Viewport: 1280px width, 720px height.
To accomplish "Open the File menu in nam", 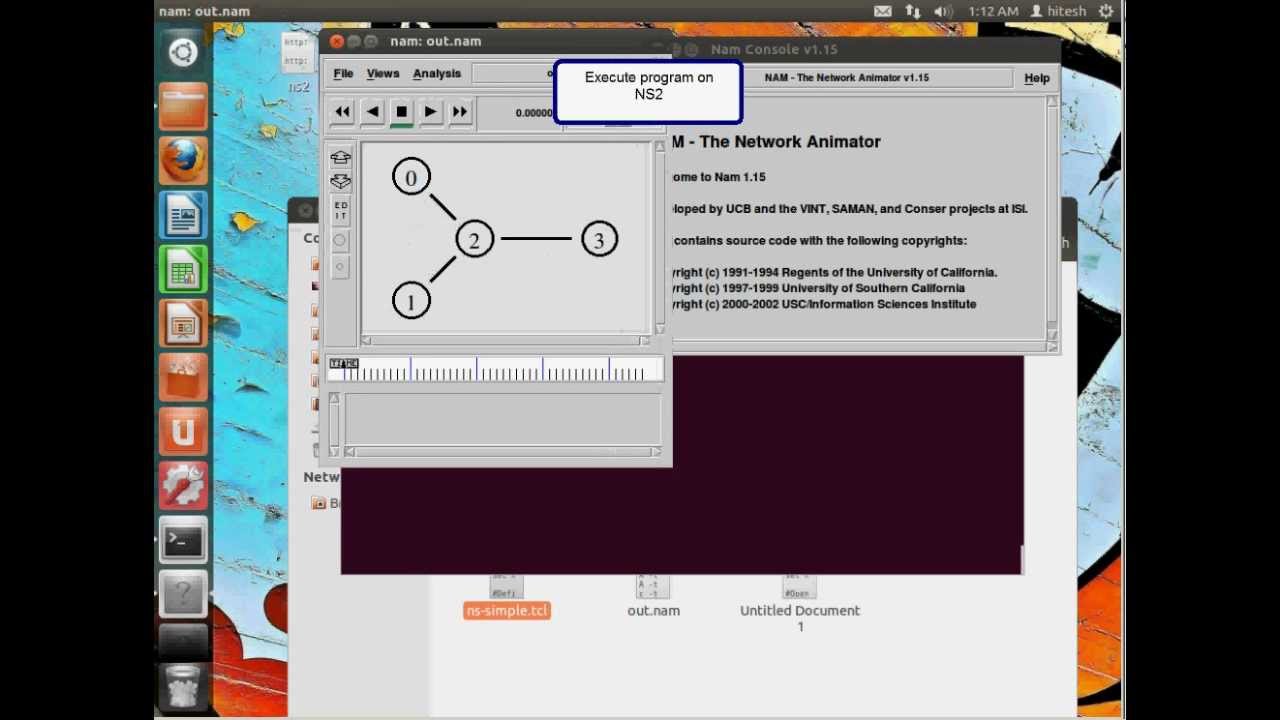I will coord(343,74).
